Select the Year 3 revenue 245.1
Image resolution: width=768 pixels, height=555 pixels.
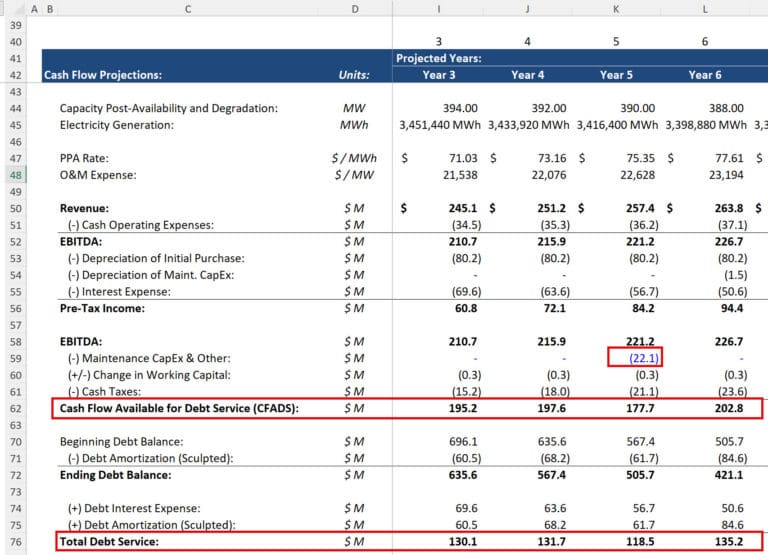tap(462, 208)
